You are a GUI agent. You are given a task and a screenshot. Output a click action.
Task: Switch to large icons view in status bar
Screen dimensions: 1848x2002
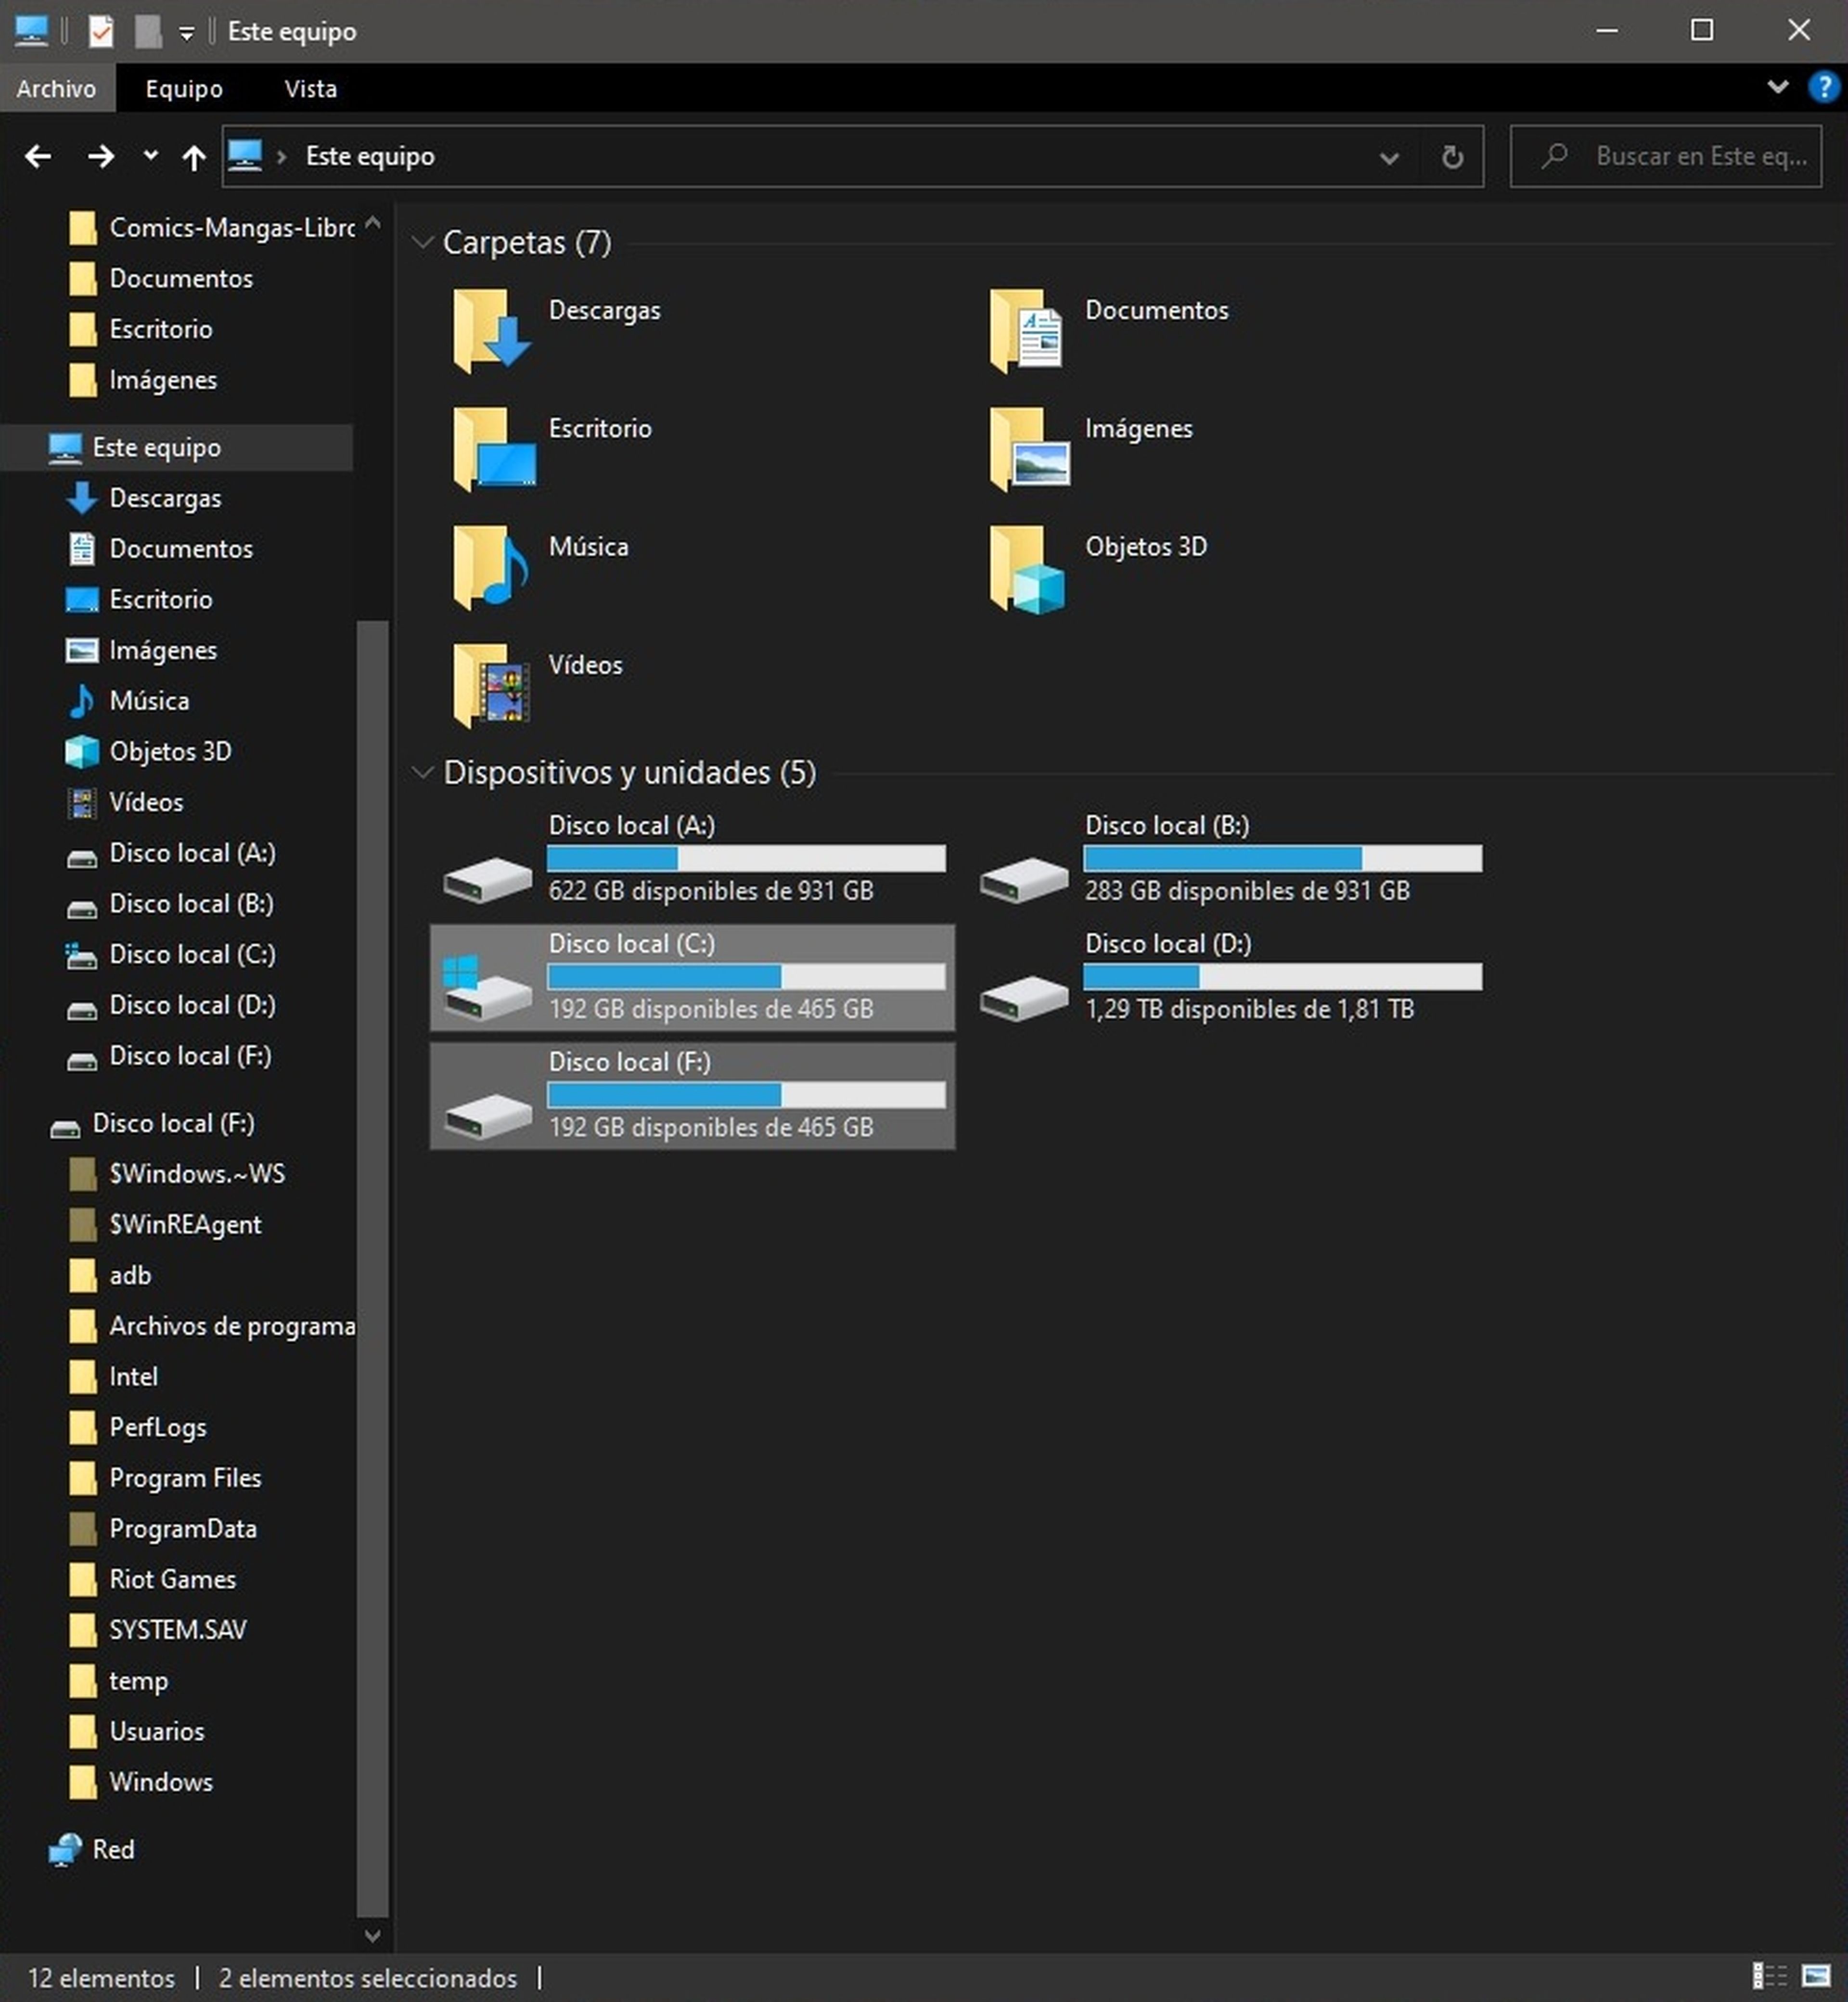[x=1816, y=1976]
